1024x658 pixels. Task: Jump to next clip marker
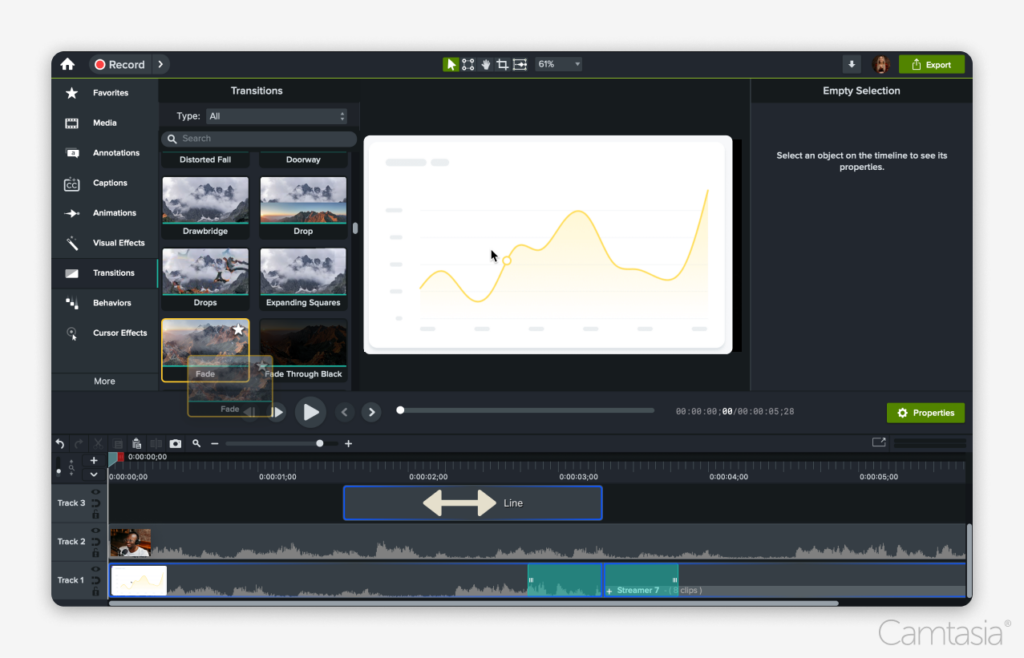(372, 412)
